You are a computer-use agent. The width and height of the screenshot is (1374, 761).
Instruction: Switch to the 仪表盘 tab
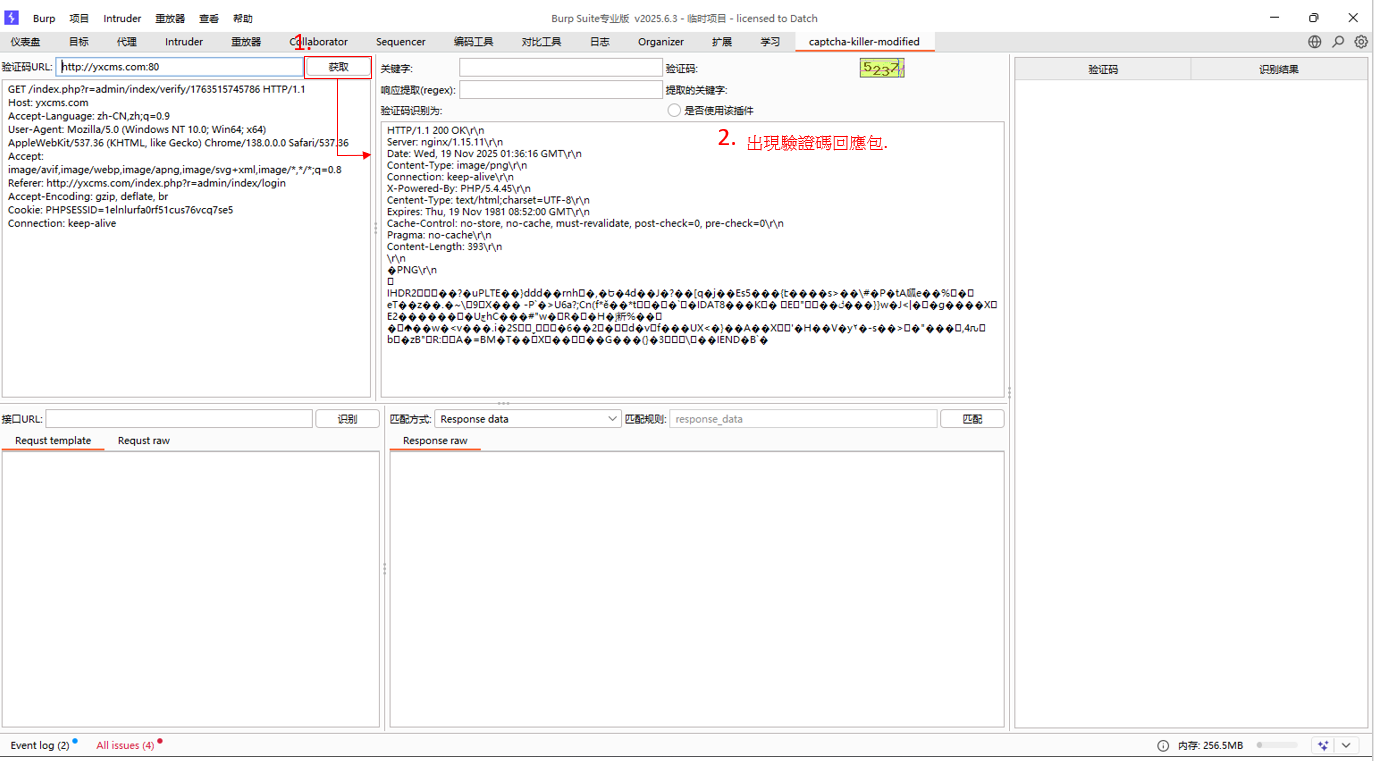[25, 42]
